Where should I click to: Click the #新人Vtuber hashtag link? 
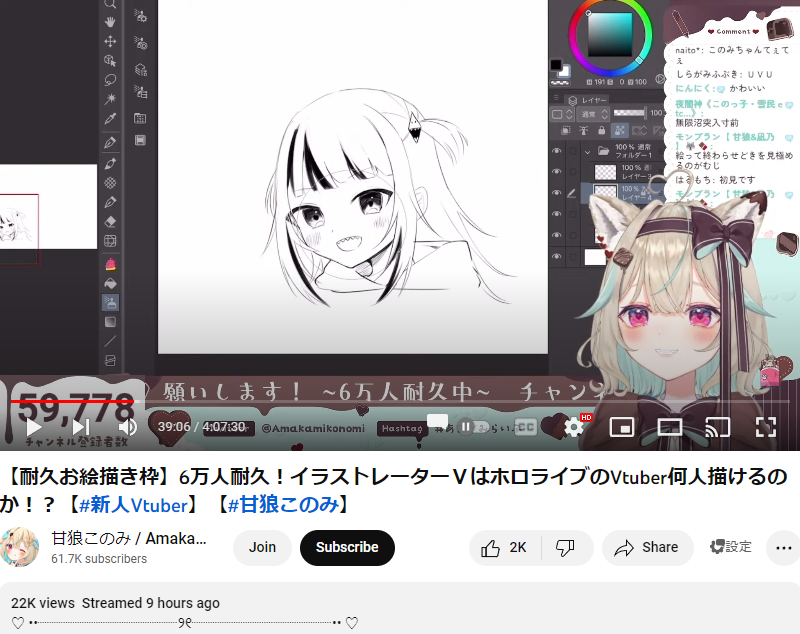click(134, 505)
